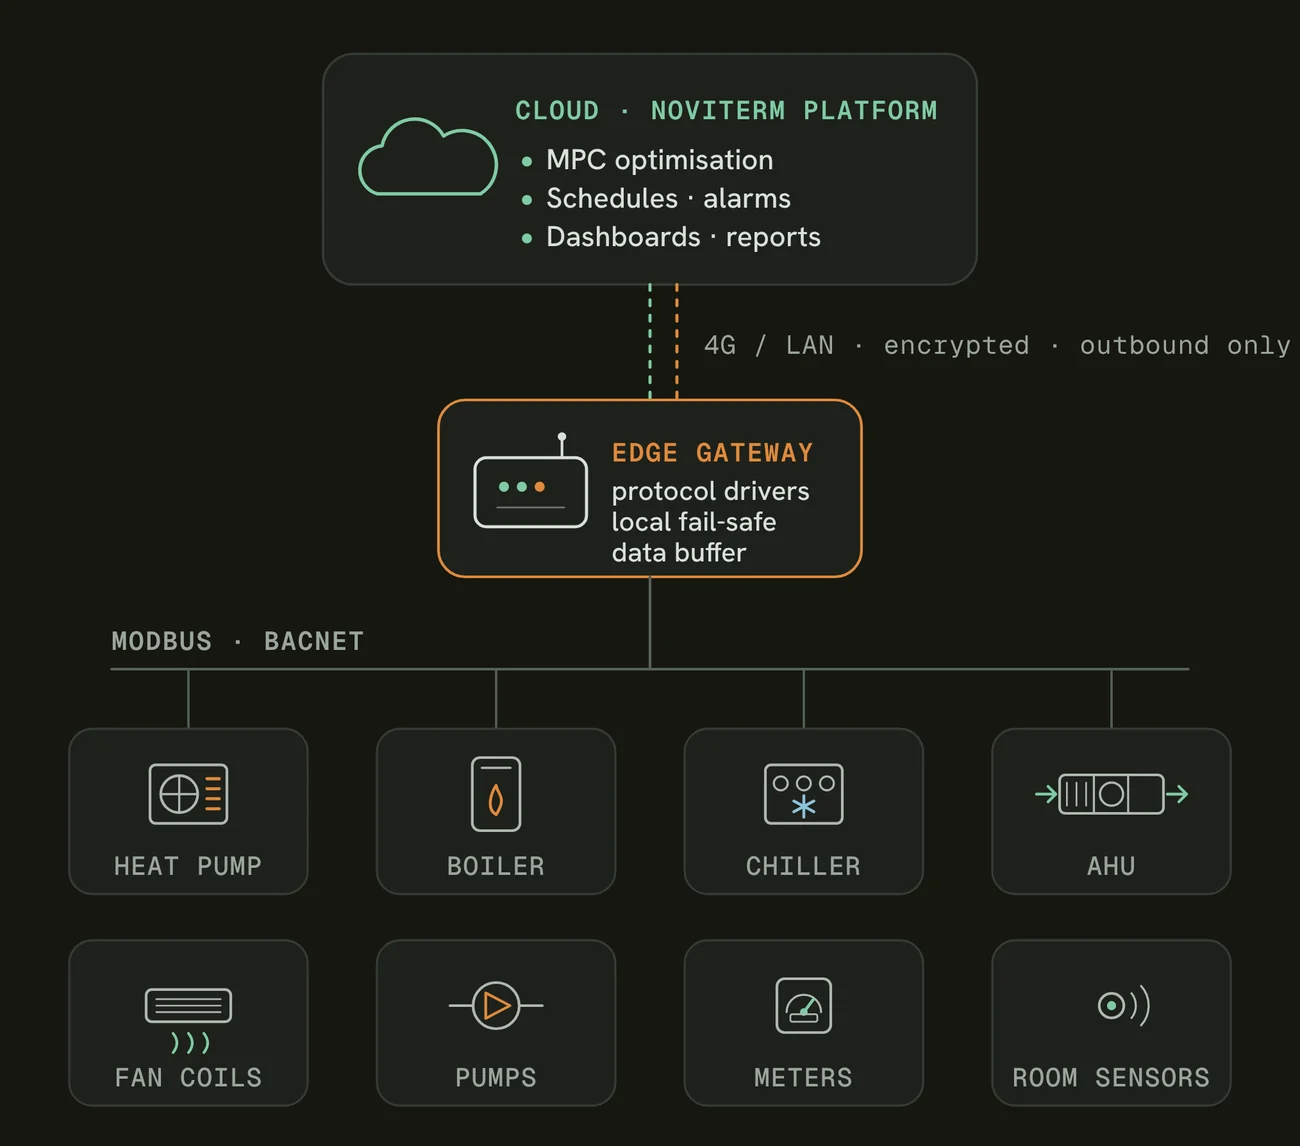Select the "AHU" label
1300x1146 pixels.
[x=1111, y=866]
